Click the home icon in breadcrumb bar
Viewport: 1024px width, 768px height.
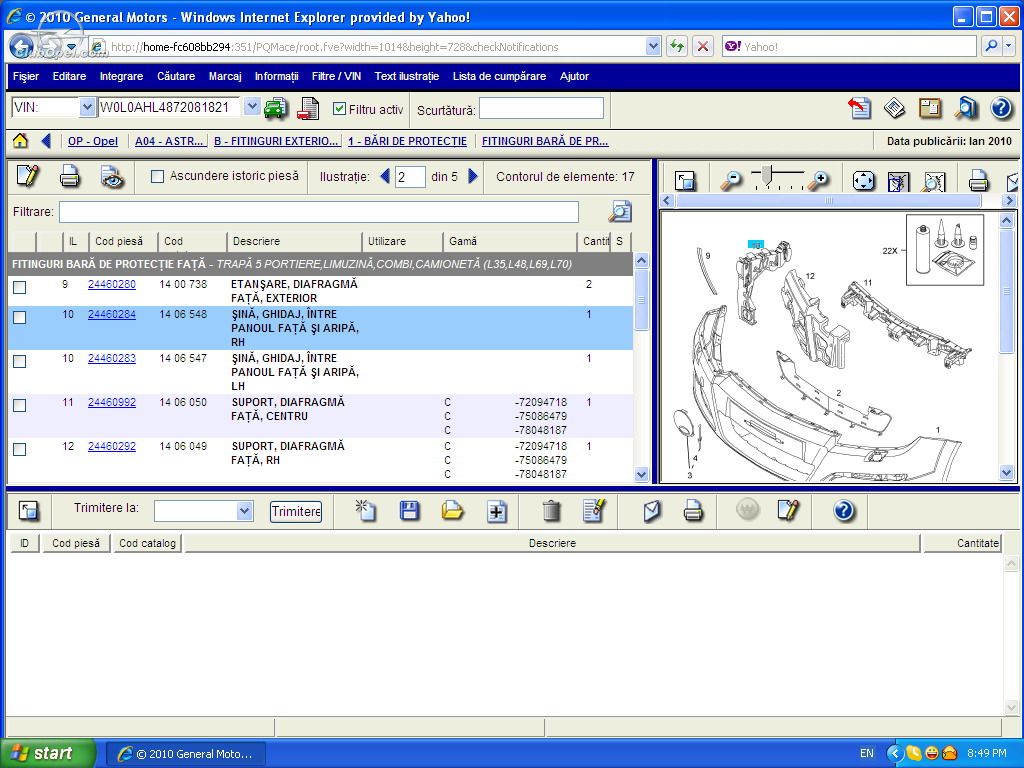tap(20, 140)
